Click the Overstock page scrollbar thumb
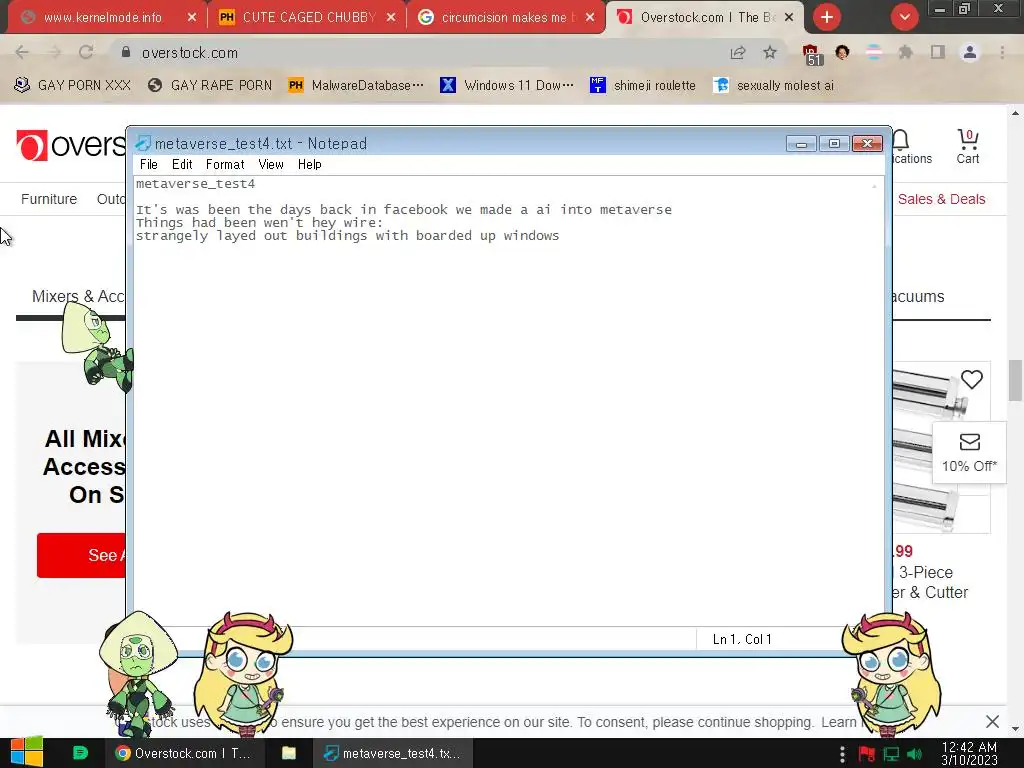The width and height of the screenshot is (1024, 768). point(1015,380)
